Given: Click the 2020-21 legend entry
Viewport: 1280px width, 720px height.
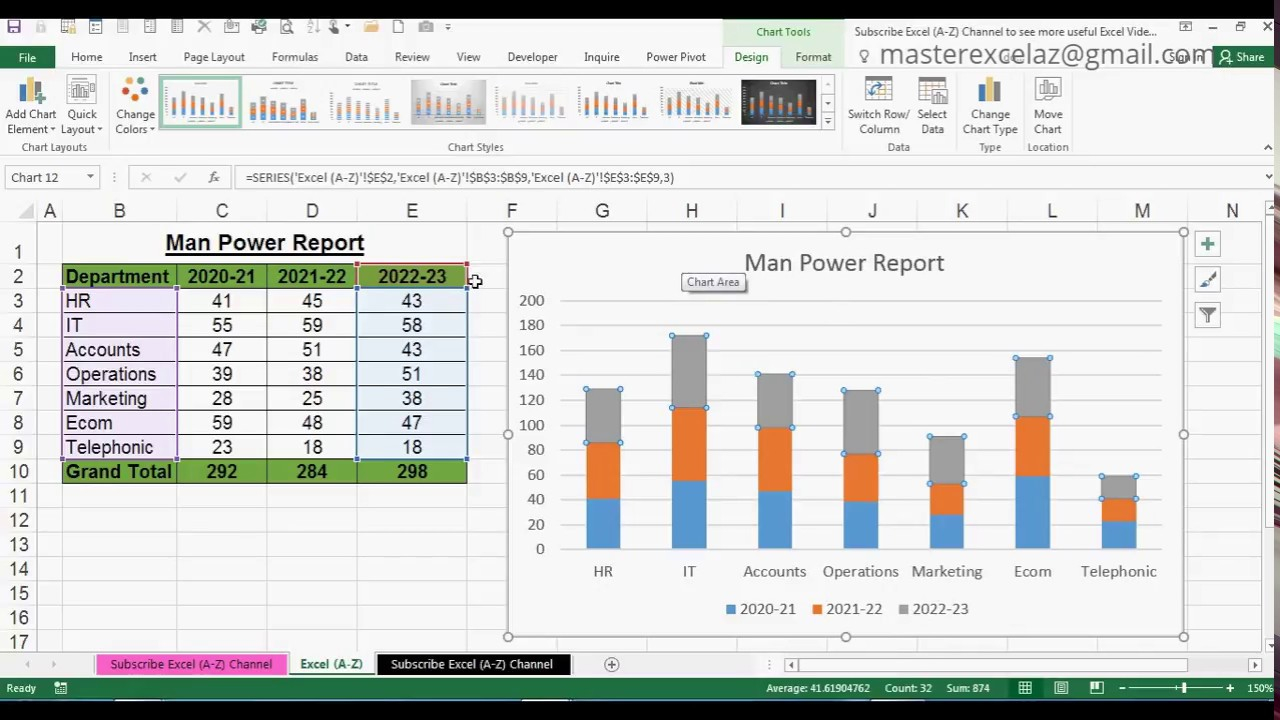Looking at the screenshot, I should click(x=760, y=608).
